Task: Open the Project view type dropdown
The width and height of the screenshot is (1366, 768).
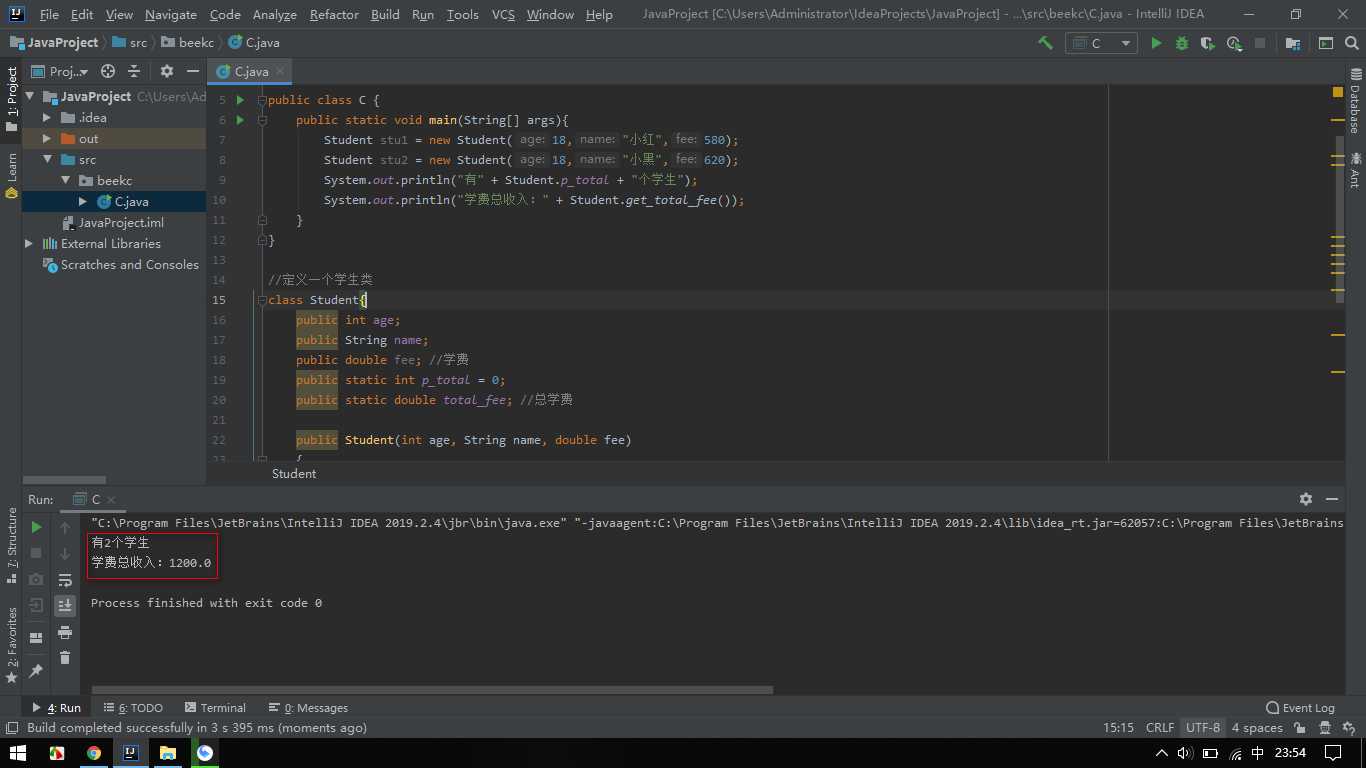Action: click(x=60, y=71)
